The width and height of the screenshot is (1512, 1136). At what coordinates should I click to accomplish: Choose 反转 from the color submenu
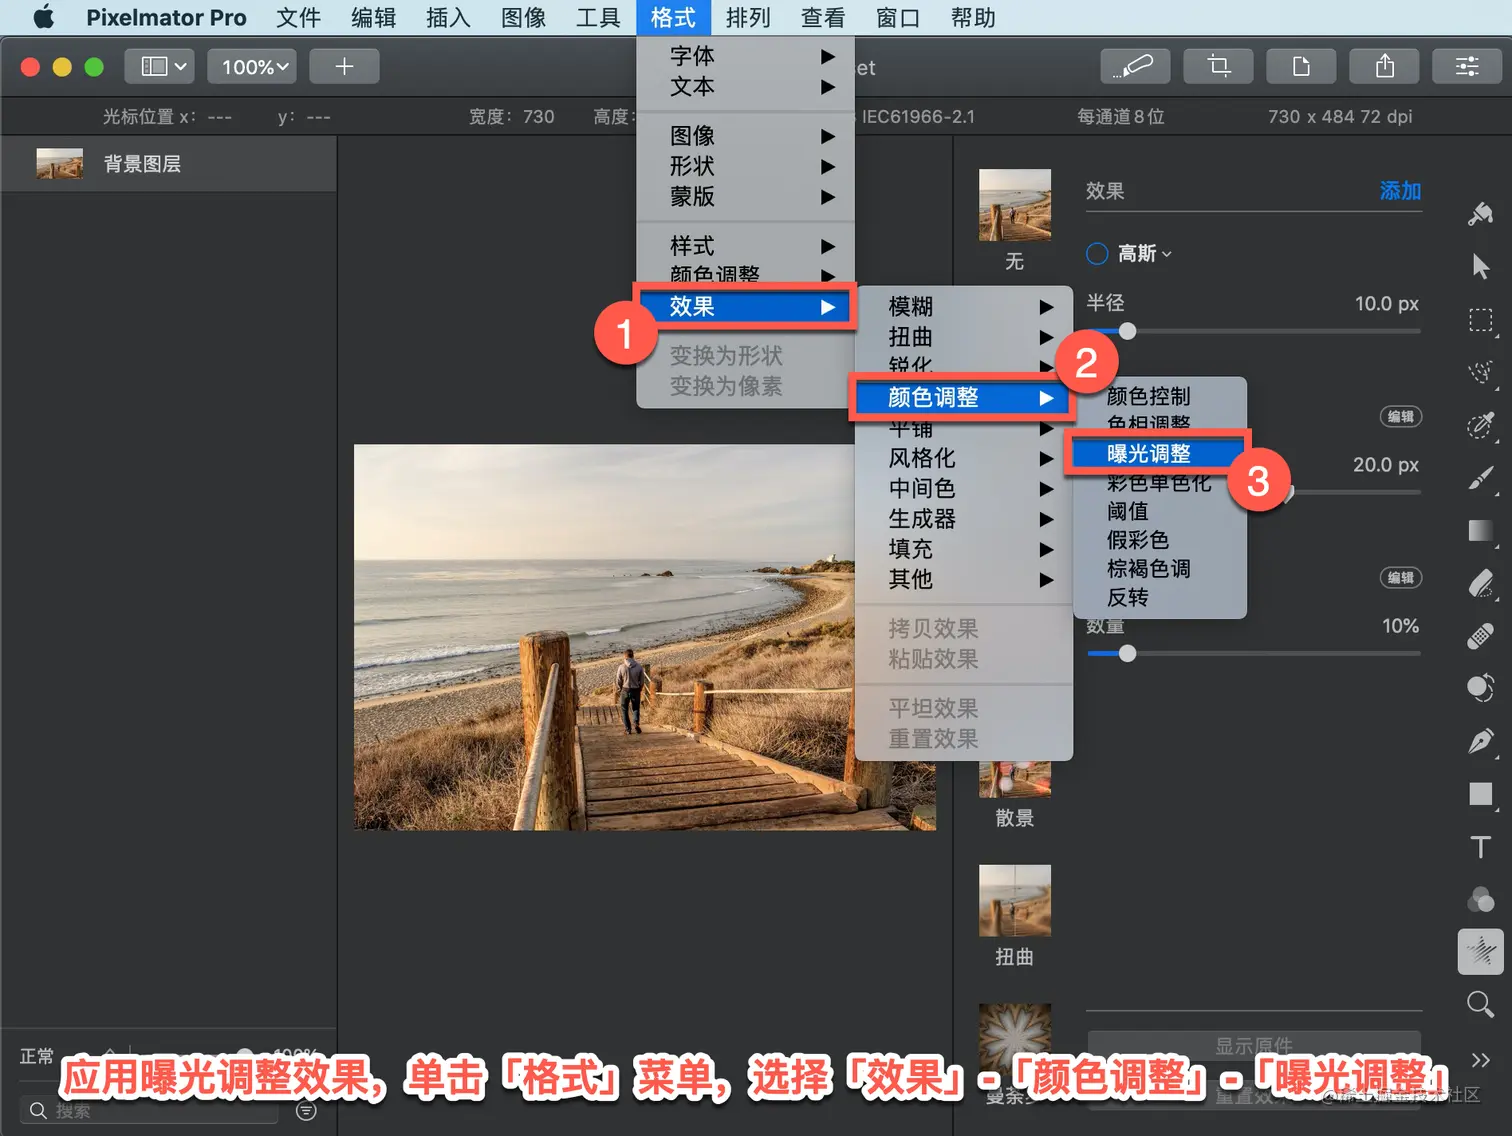coord(1160,597)
